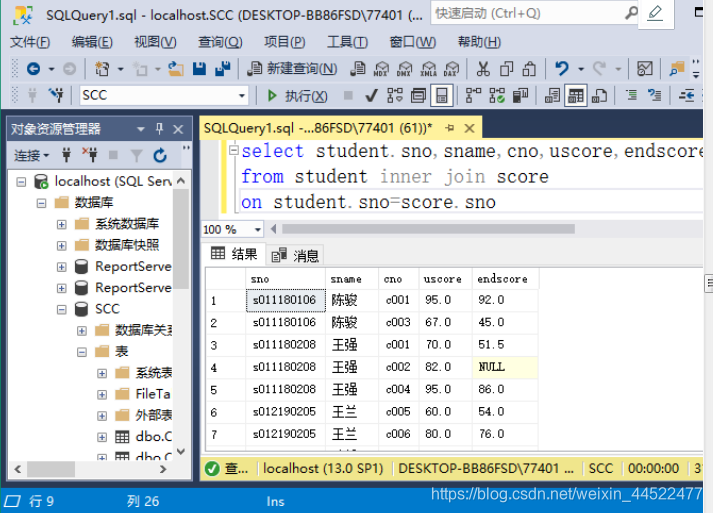This screenshot has height=513, width=713.
Task: Click the Disconnect icon in Object Explorer
Action: tap(90, 155)
